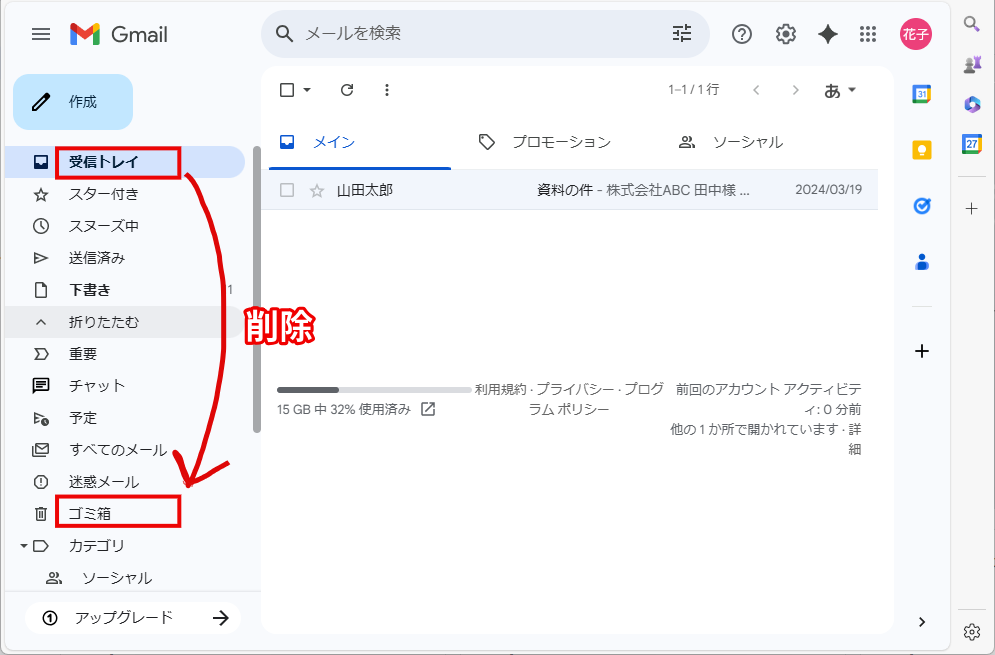Open the 利用規約 link
Image resolution: width=995 pixels, height=655 pixels.
(x=505, y=389)
